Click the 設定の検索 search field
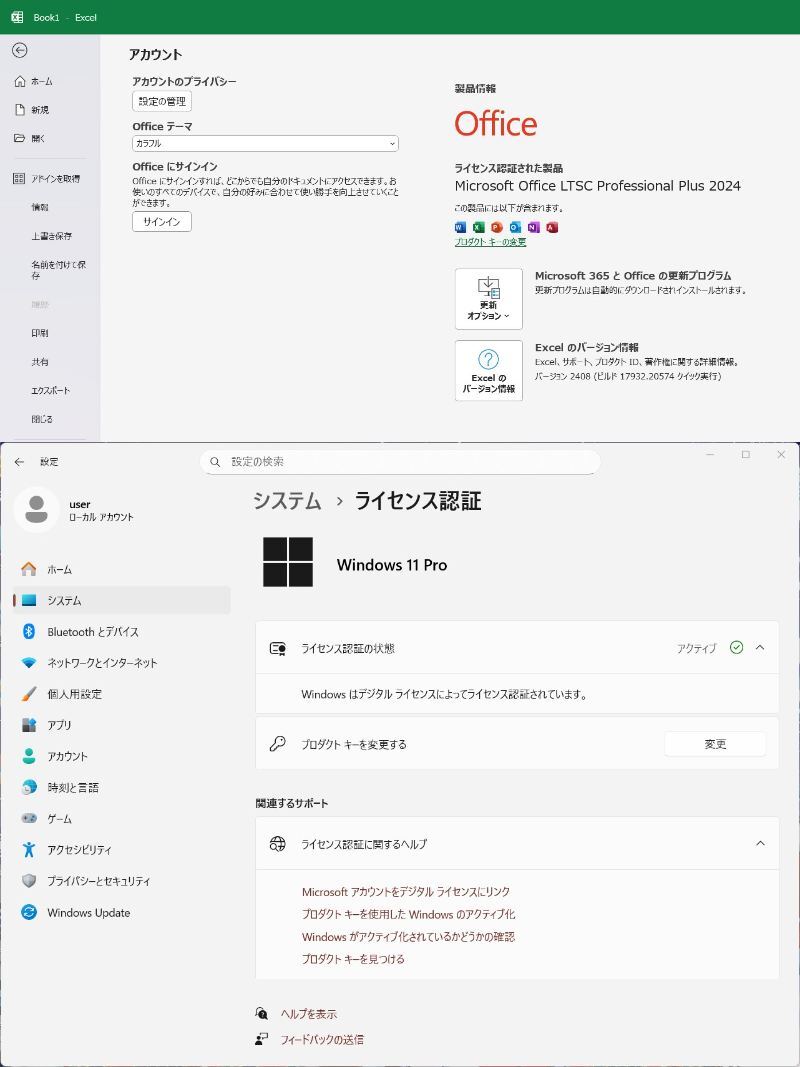This screenshot has height=1067, width=800. pyautogui.click(x=400, y=461)
